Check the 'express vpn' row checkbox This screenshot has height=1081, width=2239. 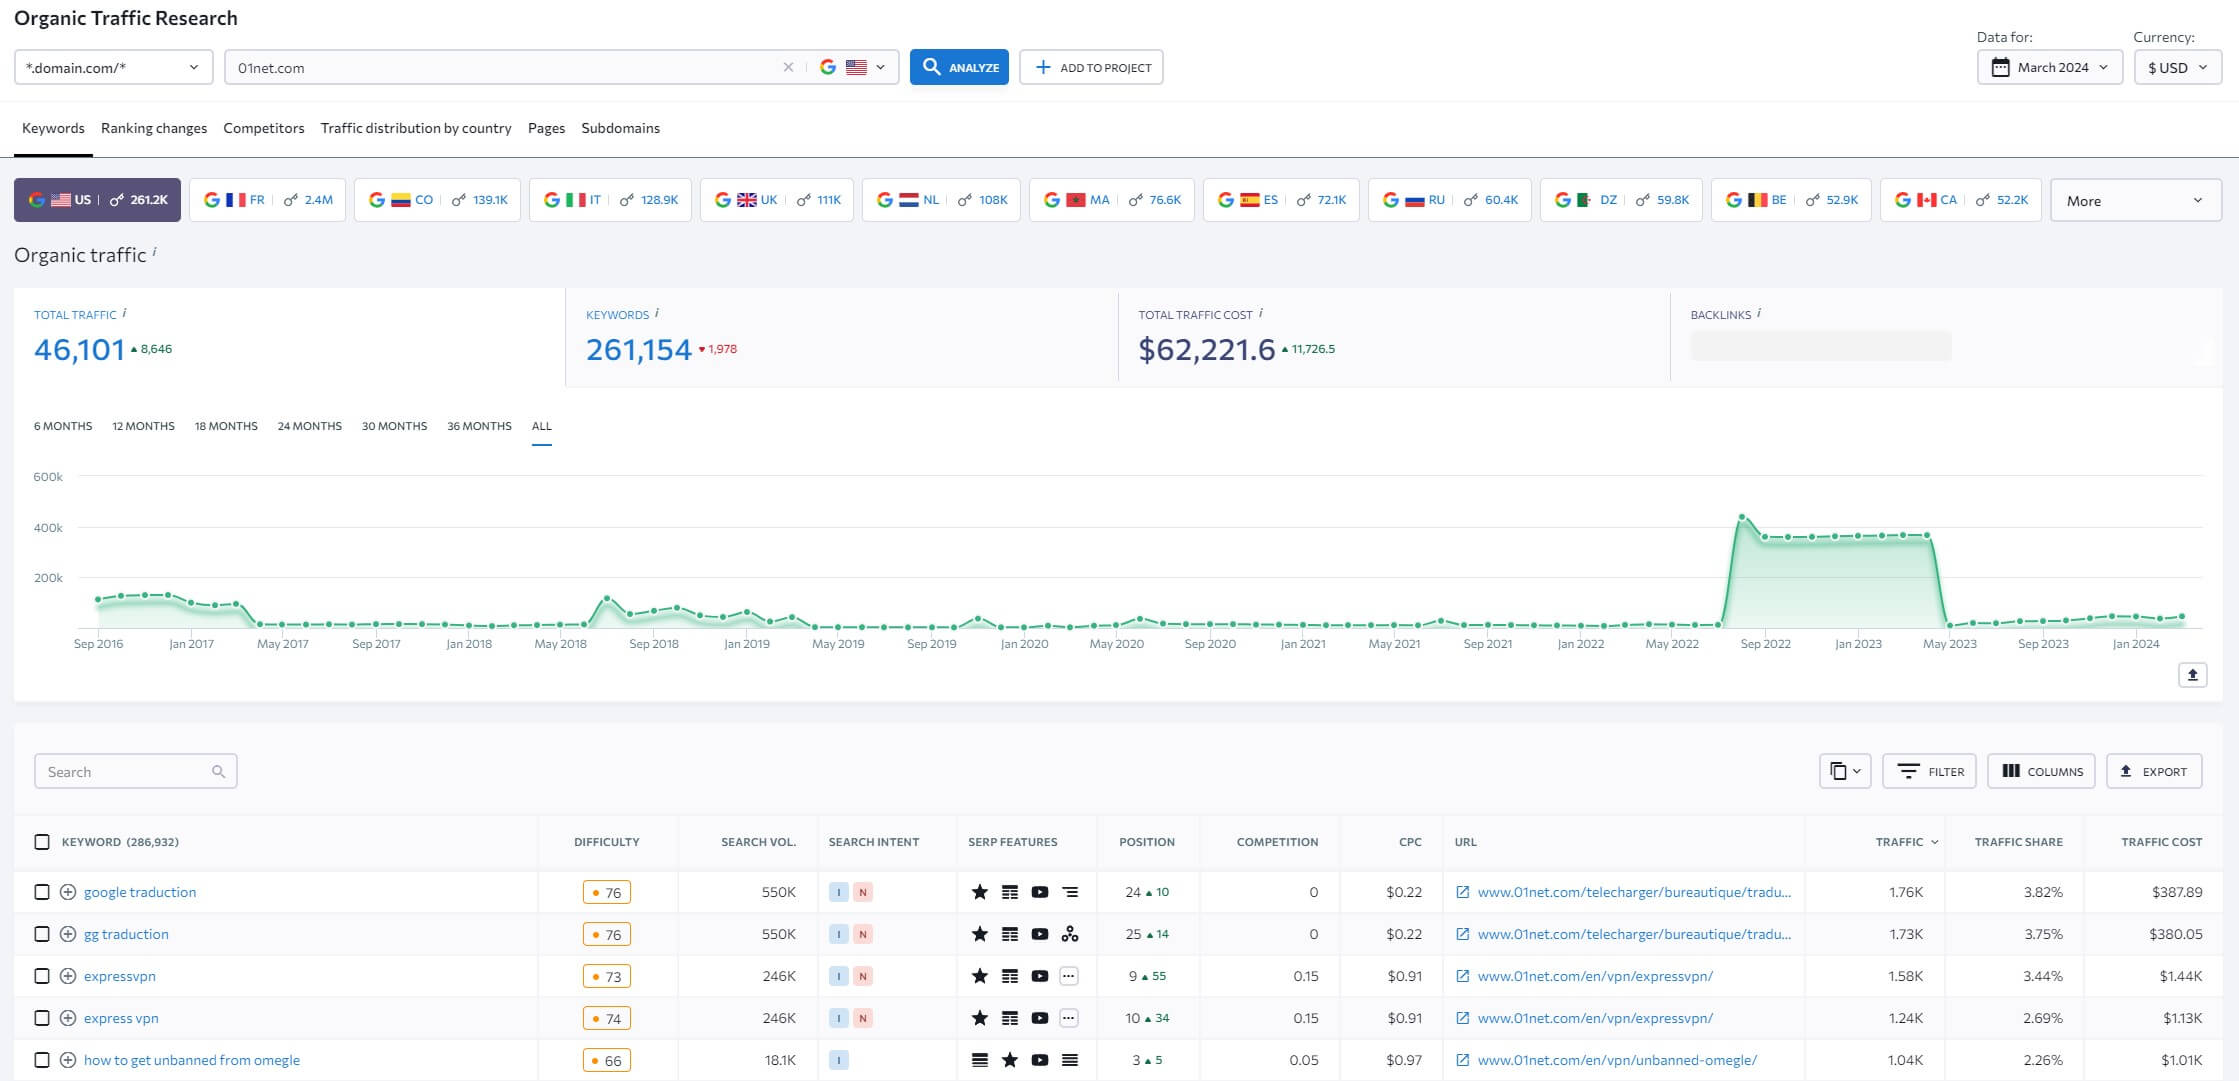[42, 1018]
